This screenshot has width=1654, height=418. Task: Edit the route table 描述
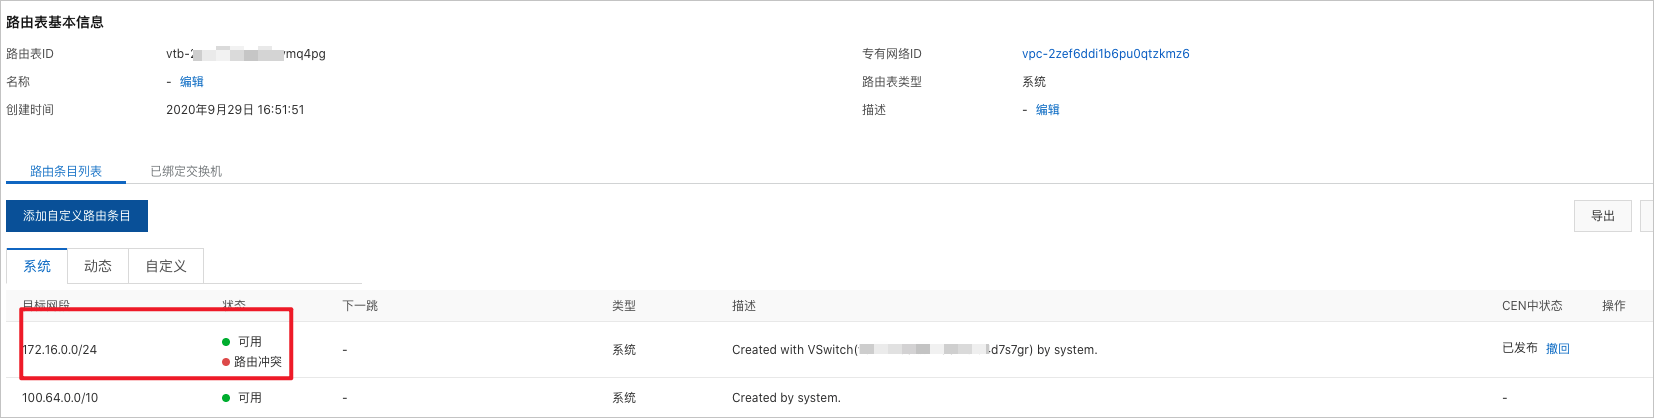coord(1048,110)
